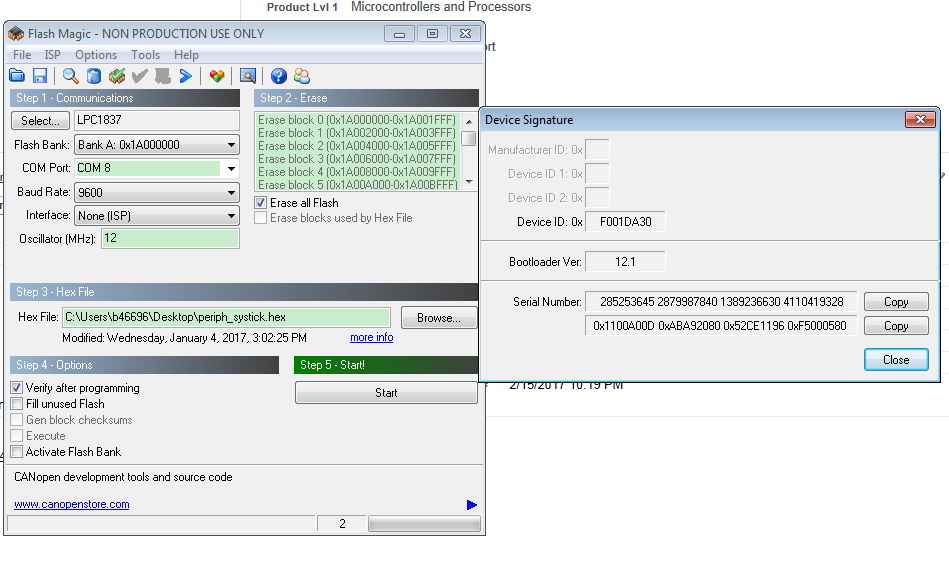Minimize the Flash Magic window
Viewport: 949px width, 561px height.
pyautogui.click(x=399, y=34)
